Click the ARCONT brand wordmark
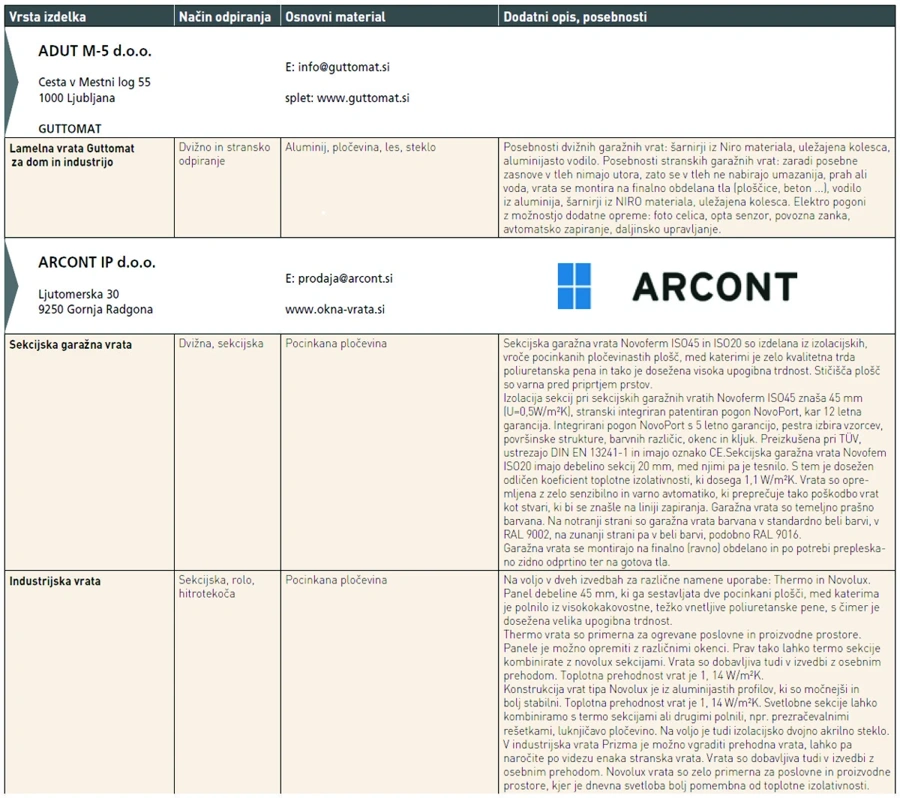This screenshot has height=798, width=900. click(715, 287)
